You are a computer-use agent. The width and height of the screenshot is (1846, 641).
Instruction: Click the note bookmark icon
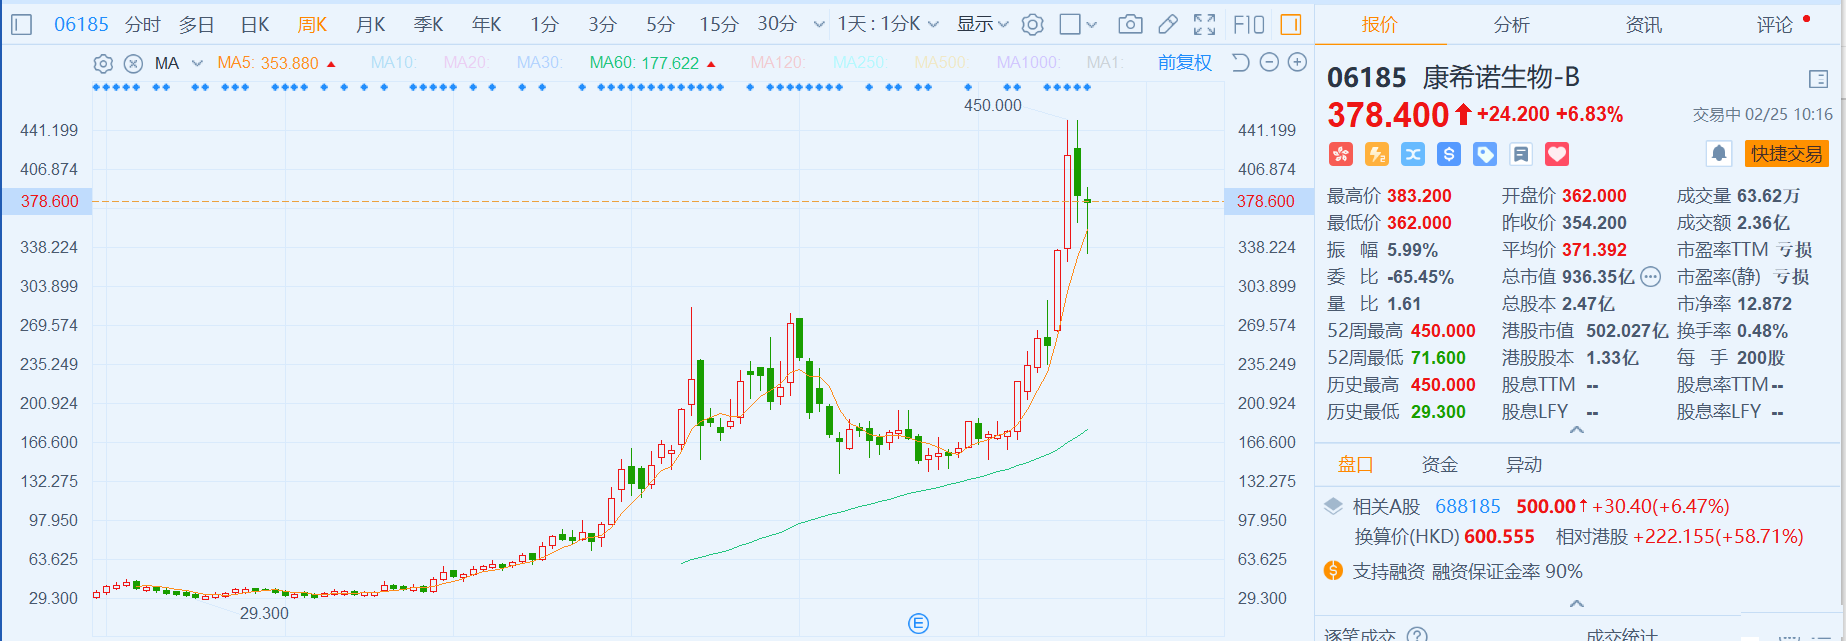1521,154
